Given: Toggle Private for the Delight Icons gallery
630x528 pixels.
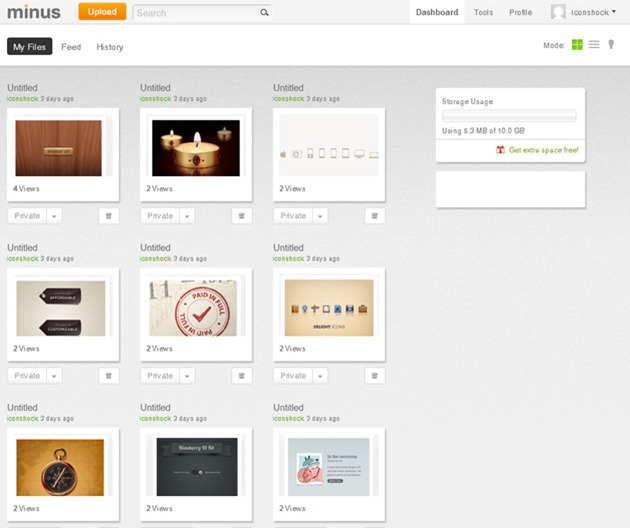Looking at the screenshot, I should (x=293, y=376).
